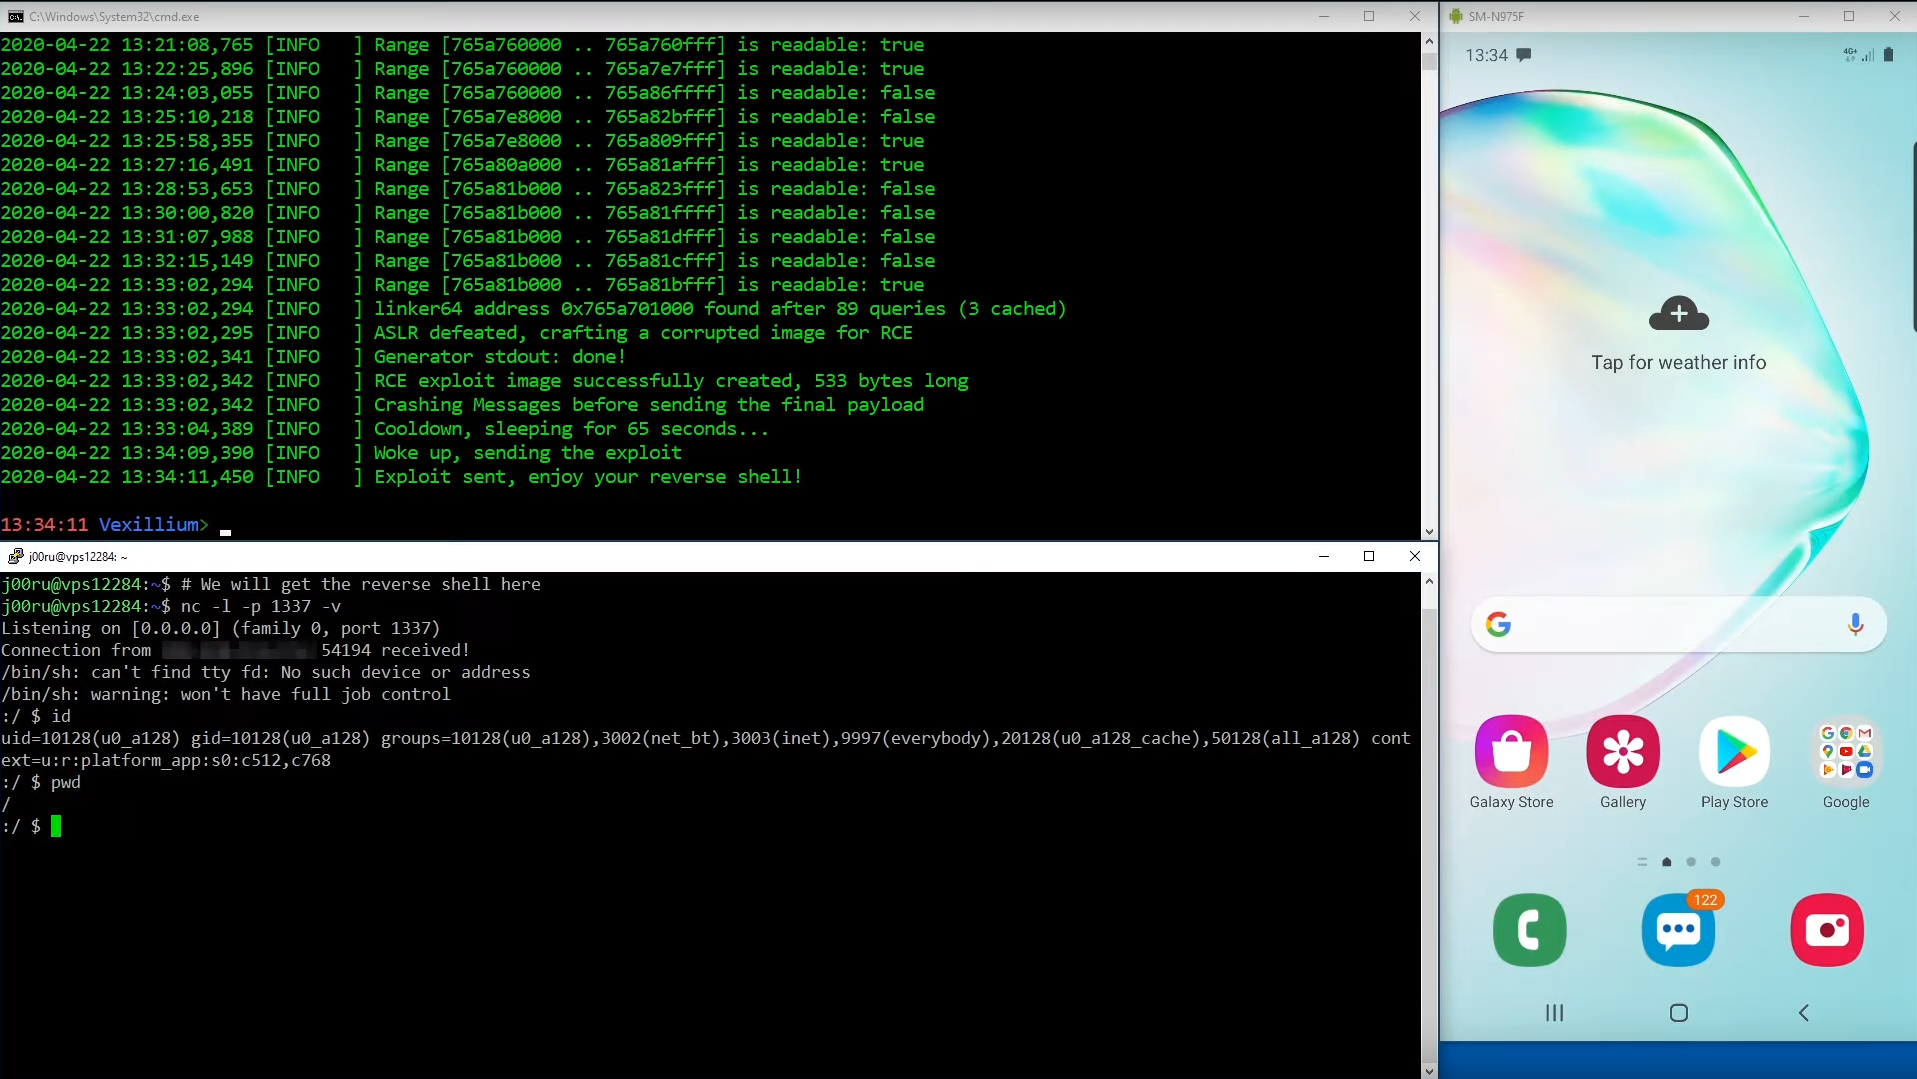Launch the Camera app in dock
1917x1079 pixels.
coord(1827,930)
